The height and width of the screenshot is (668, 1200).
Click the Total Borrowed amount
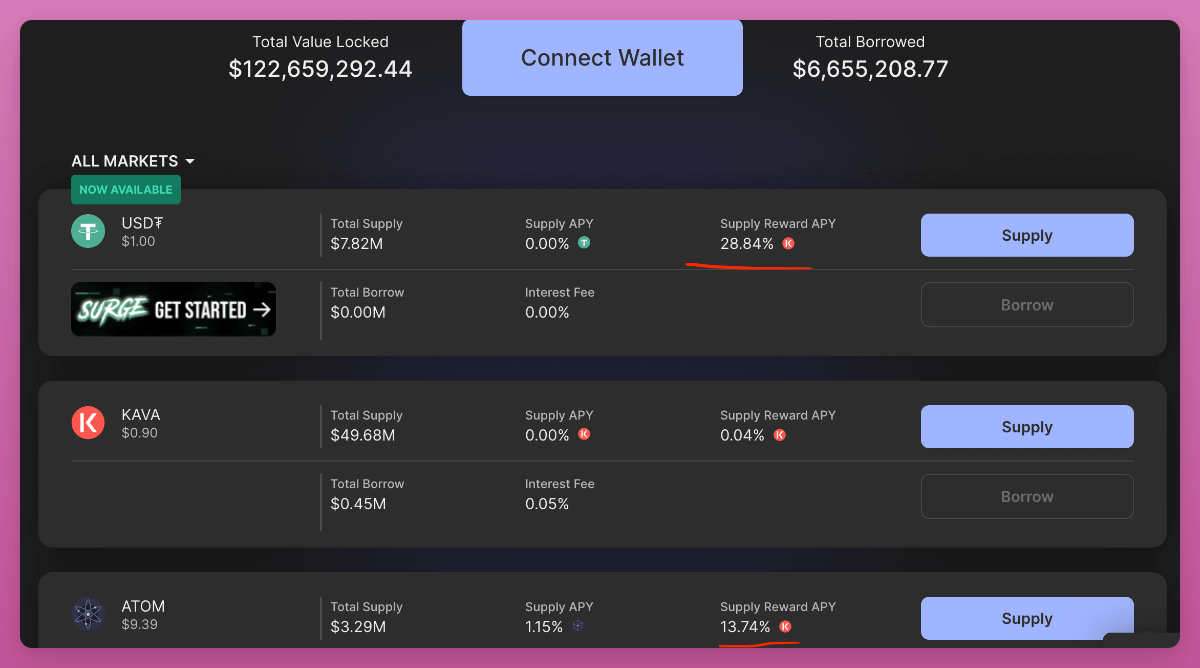[870, 69]
